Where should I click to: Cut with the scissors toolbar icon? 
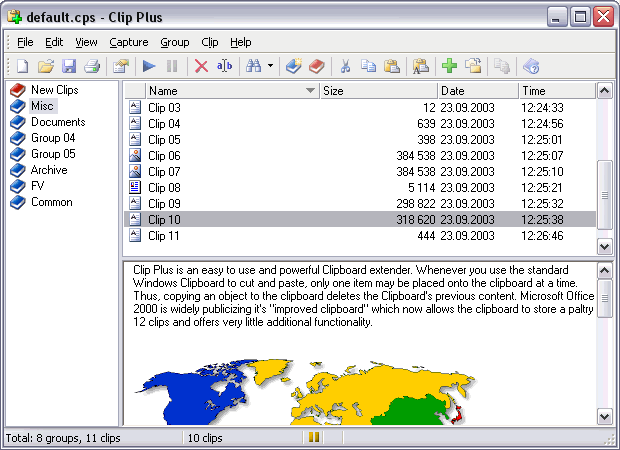pyautogui.click(x=346, y=66)
